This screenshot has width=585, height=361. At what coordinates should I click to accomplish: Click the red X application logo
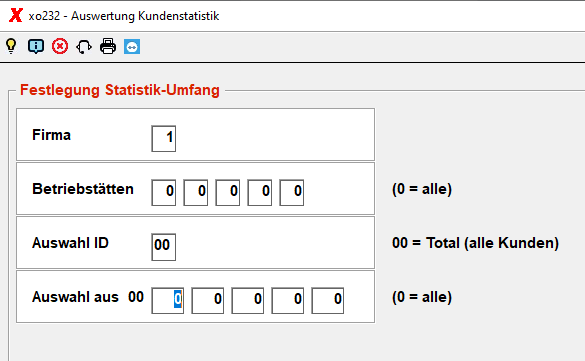[x=16, y=15]
